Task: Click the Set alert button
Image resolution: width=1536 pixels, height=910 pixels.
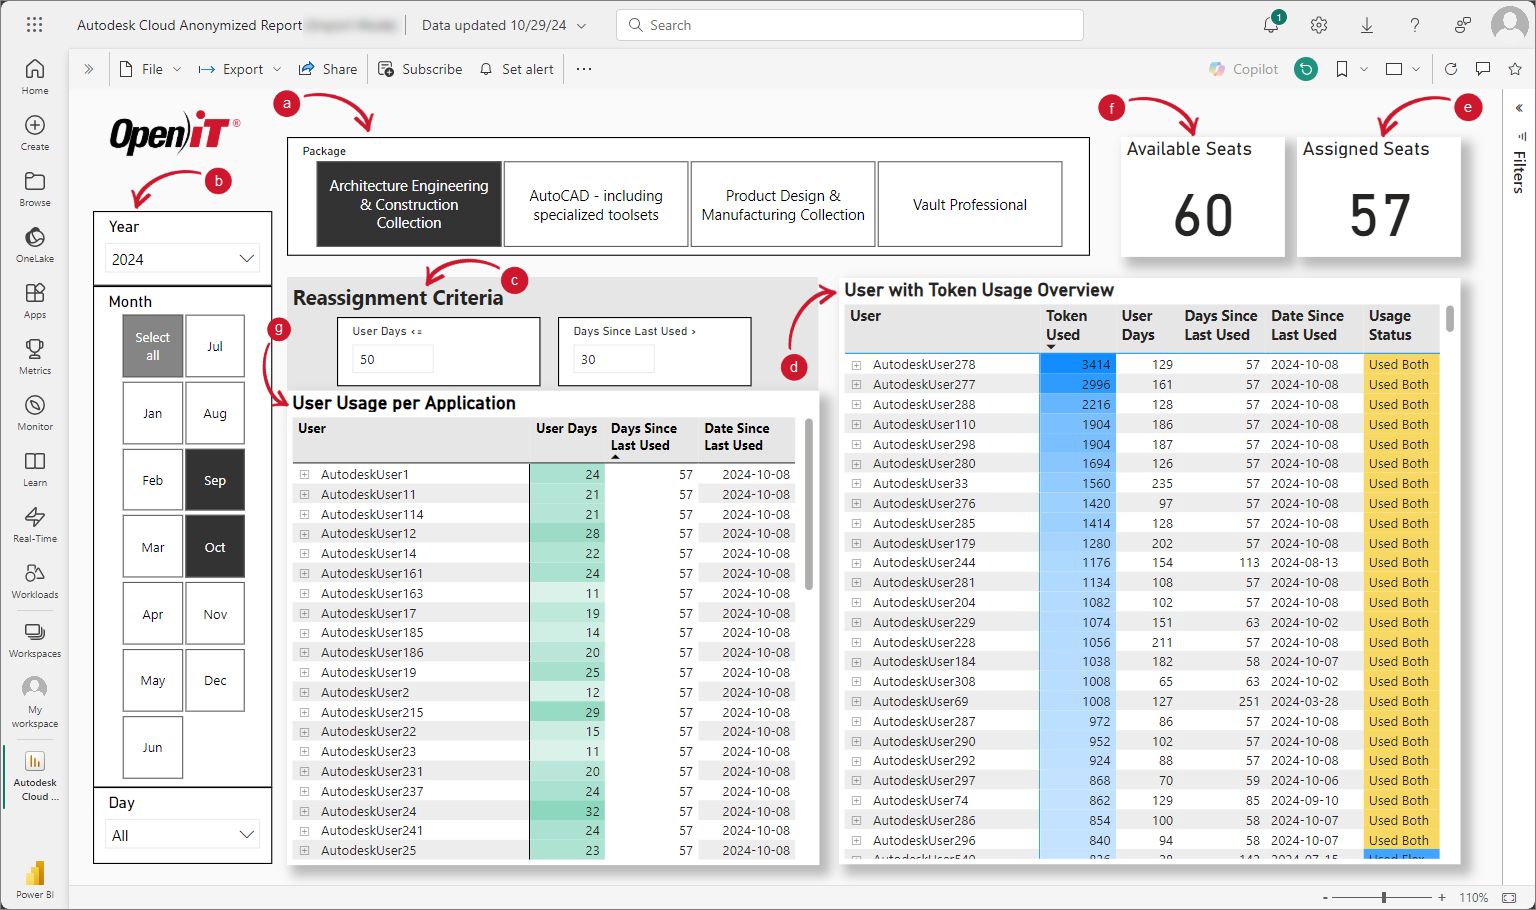Action: [x=516, y=69]
